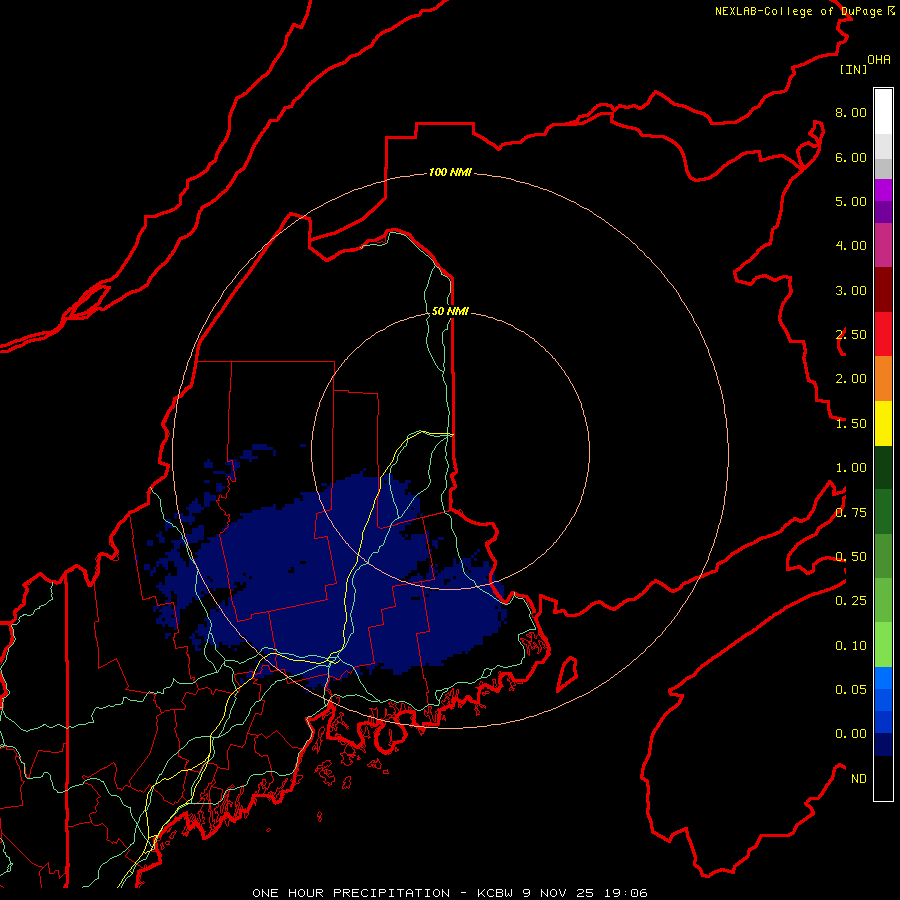Click the ND legend label
Viewport: 900px width, 900px height.
tap(859, 779)
